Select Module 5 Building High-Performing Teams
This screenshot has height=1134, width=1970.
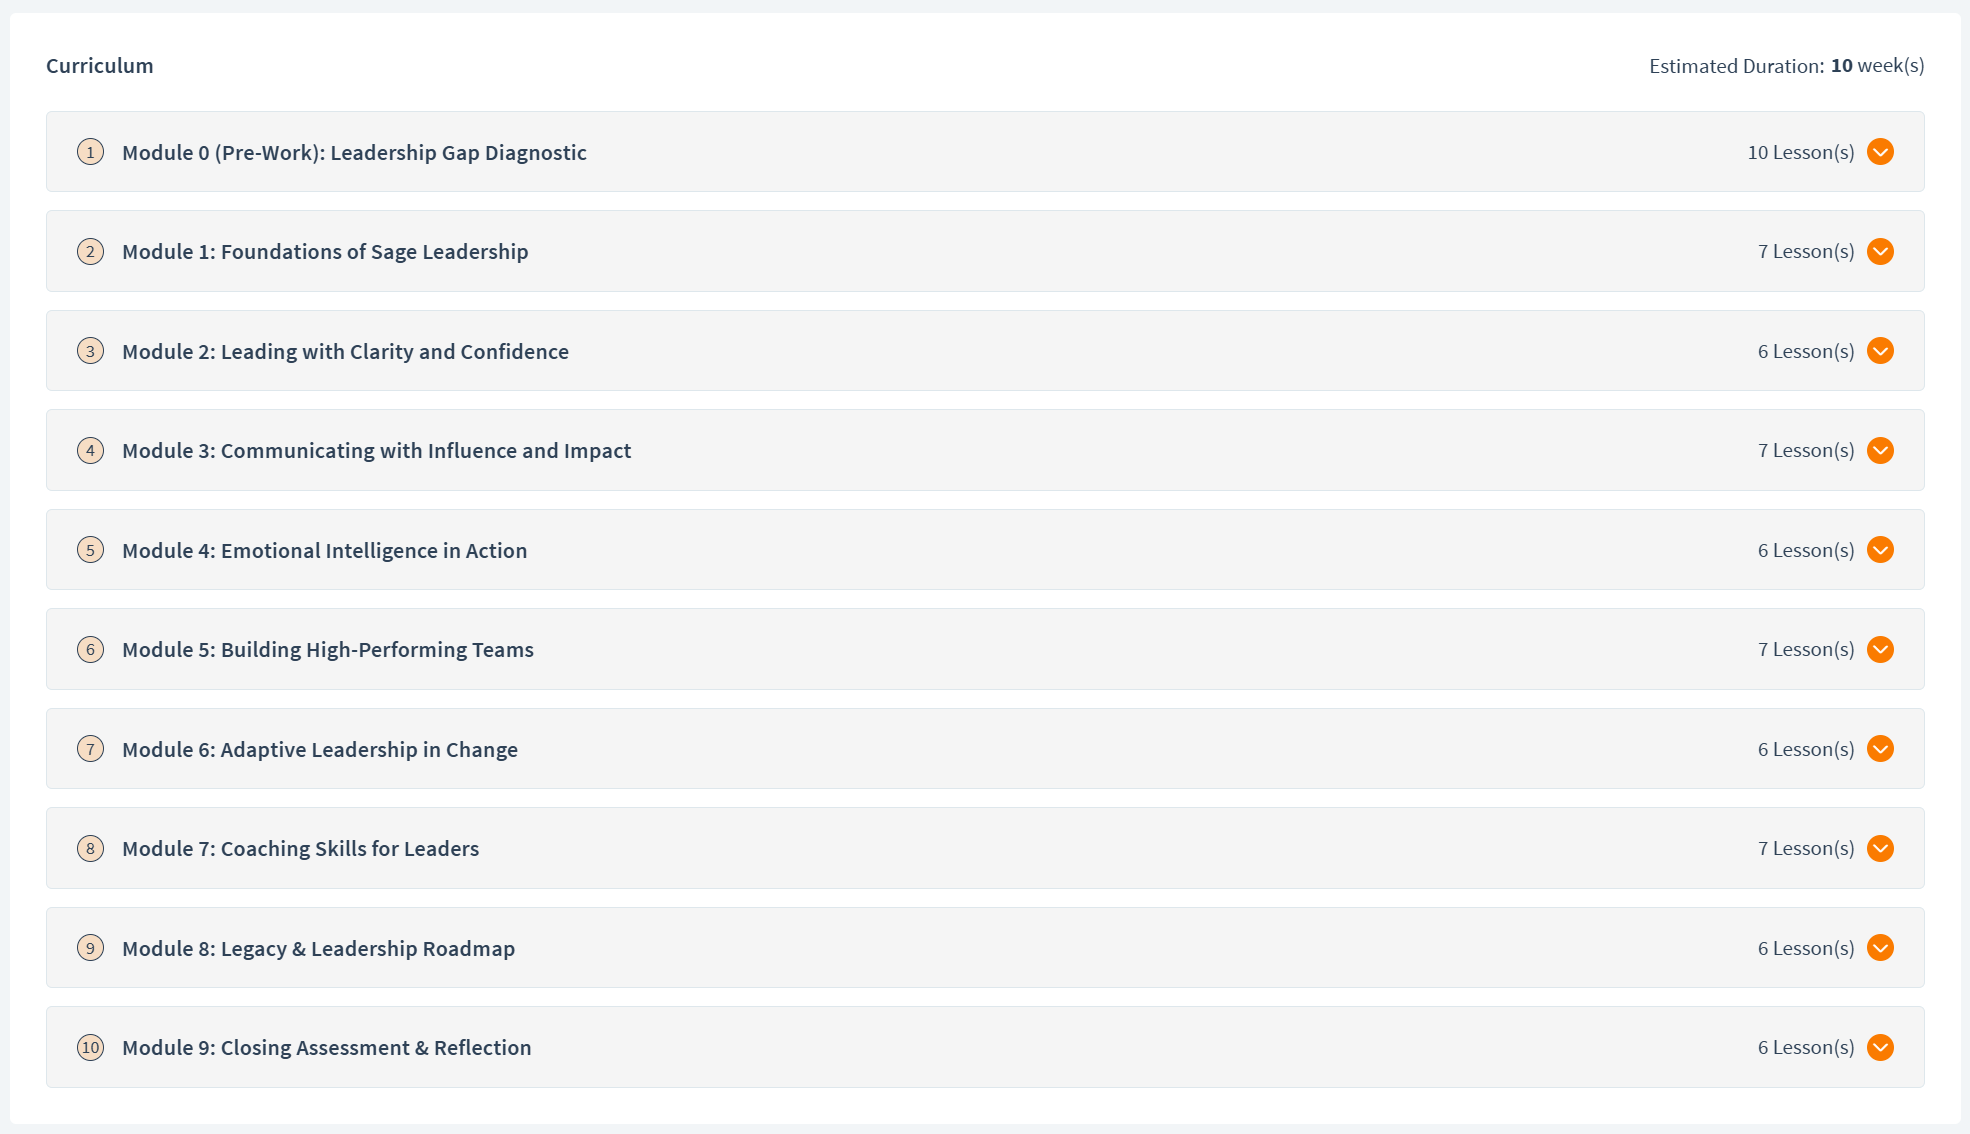(328, 649)
